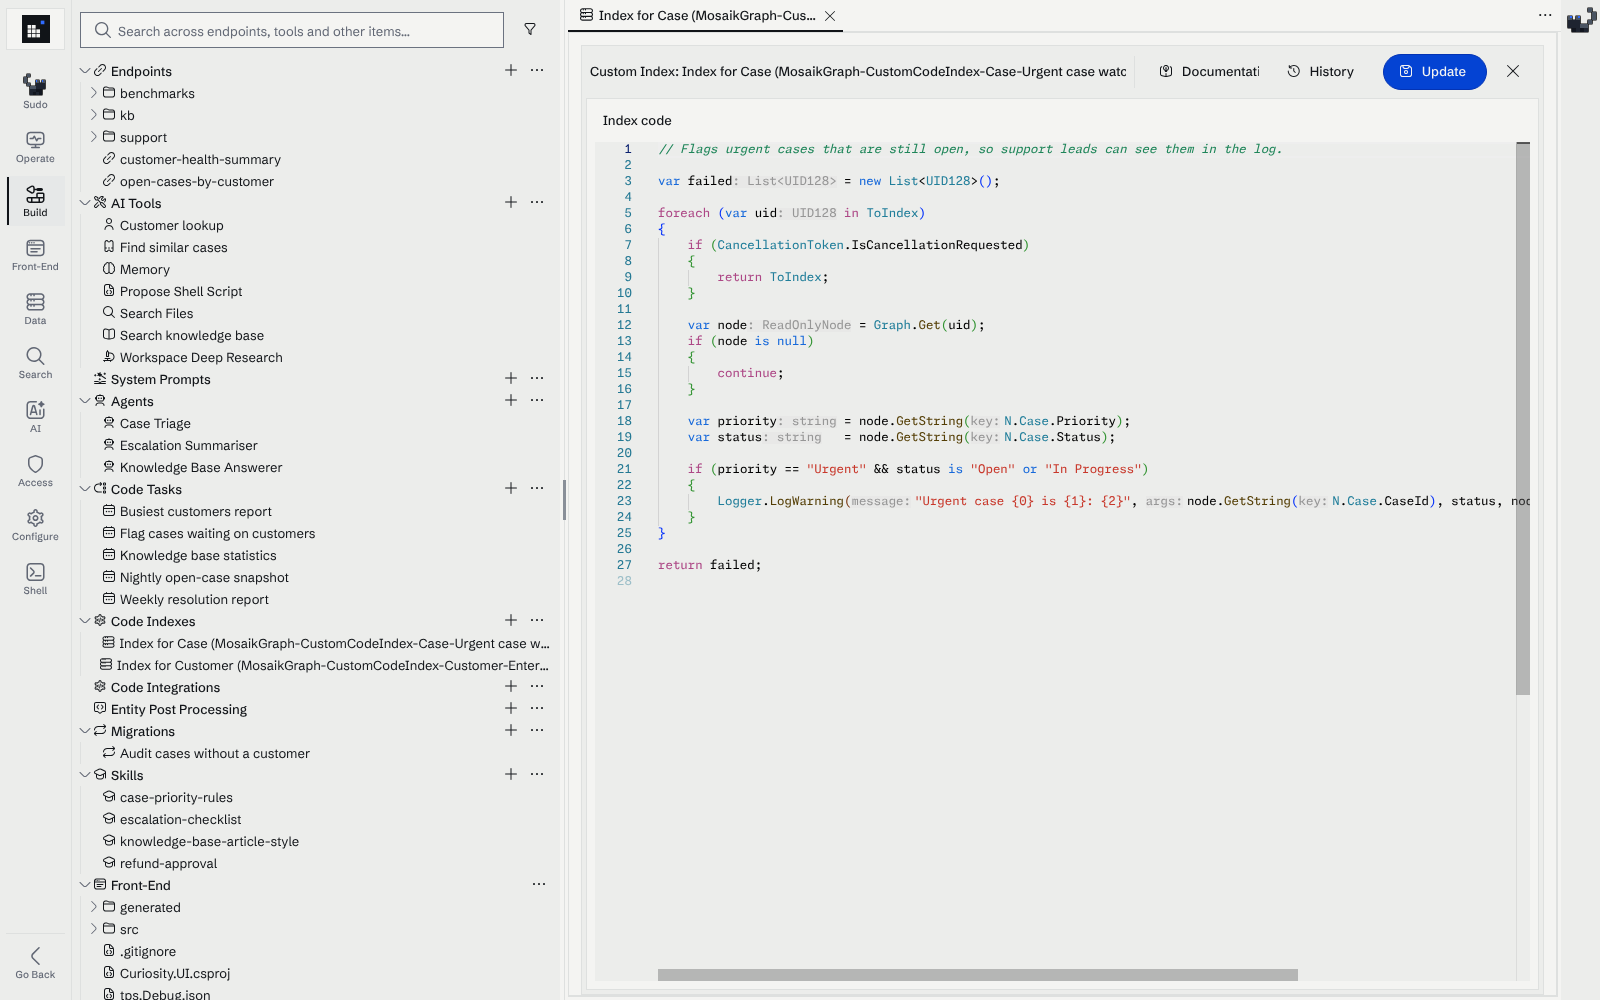The width and height of the screenshot is (1600, 1000).
Task: Open the Case Triage agent
Action: click(155, 423)
